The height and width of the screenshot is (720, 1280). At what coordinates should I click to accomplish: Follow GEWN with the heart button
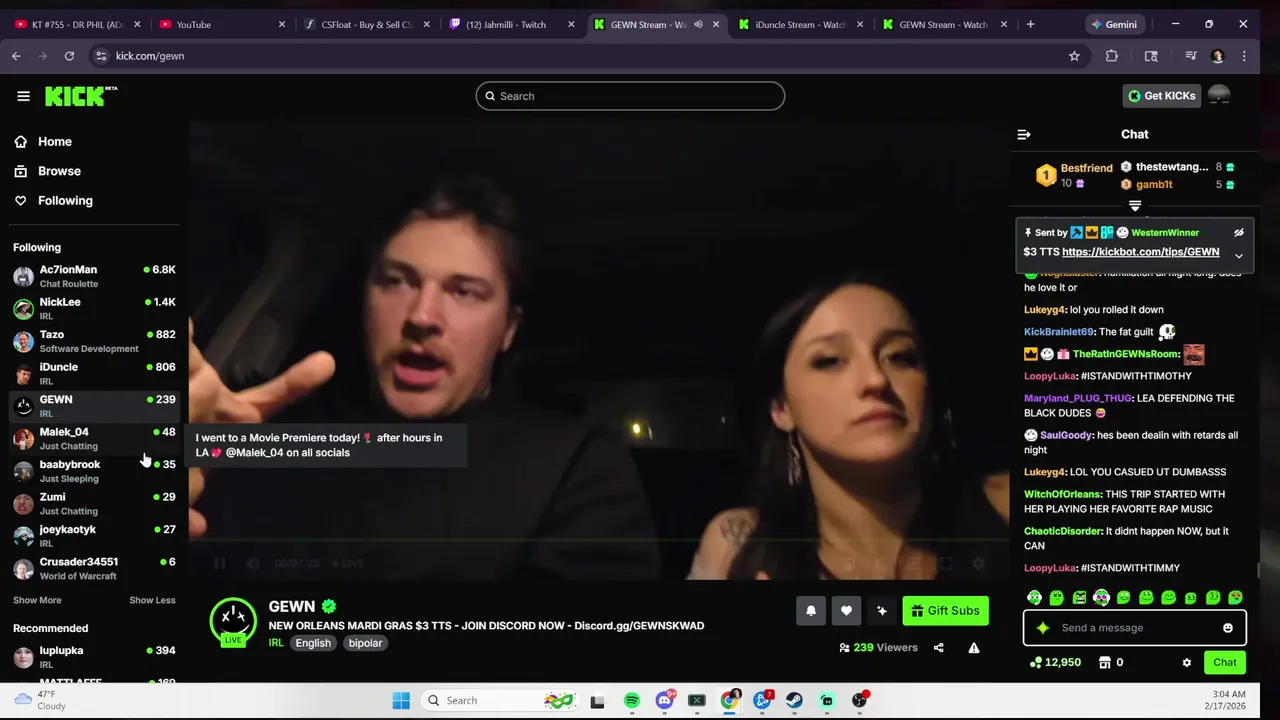click(x=846, y=611)
